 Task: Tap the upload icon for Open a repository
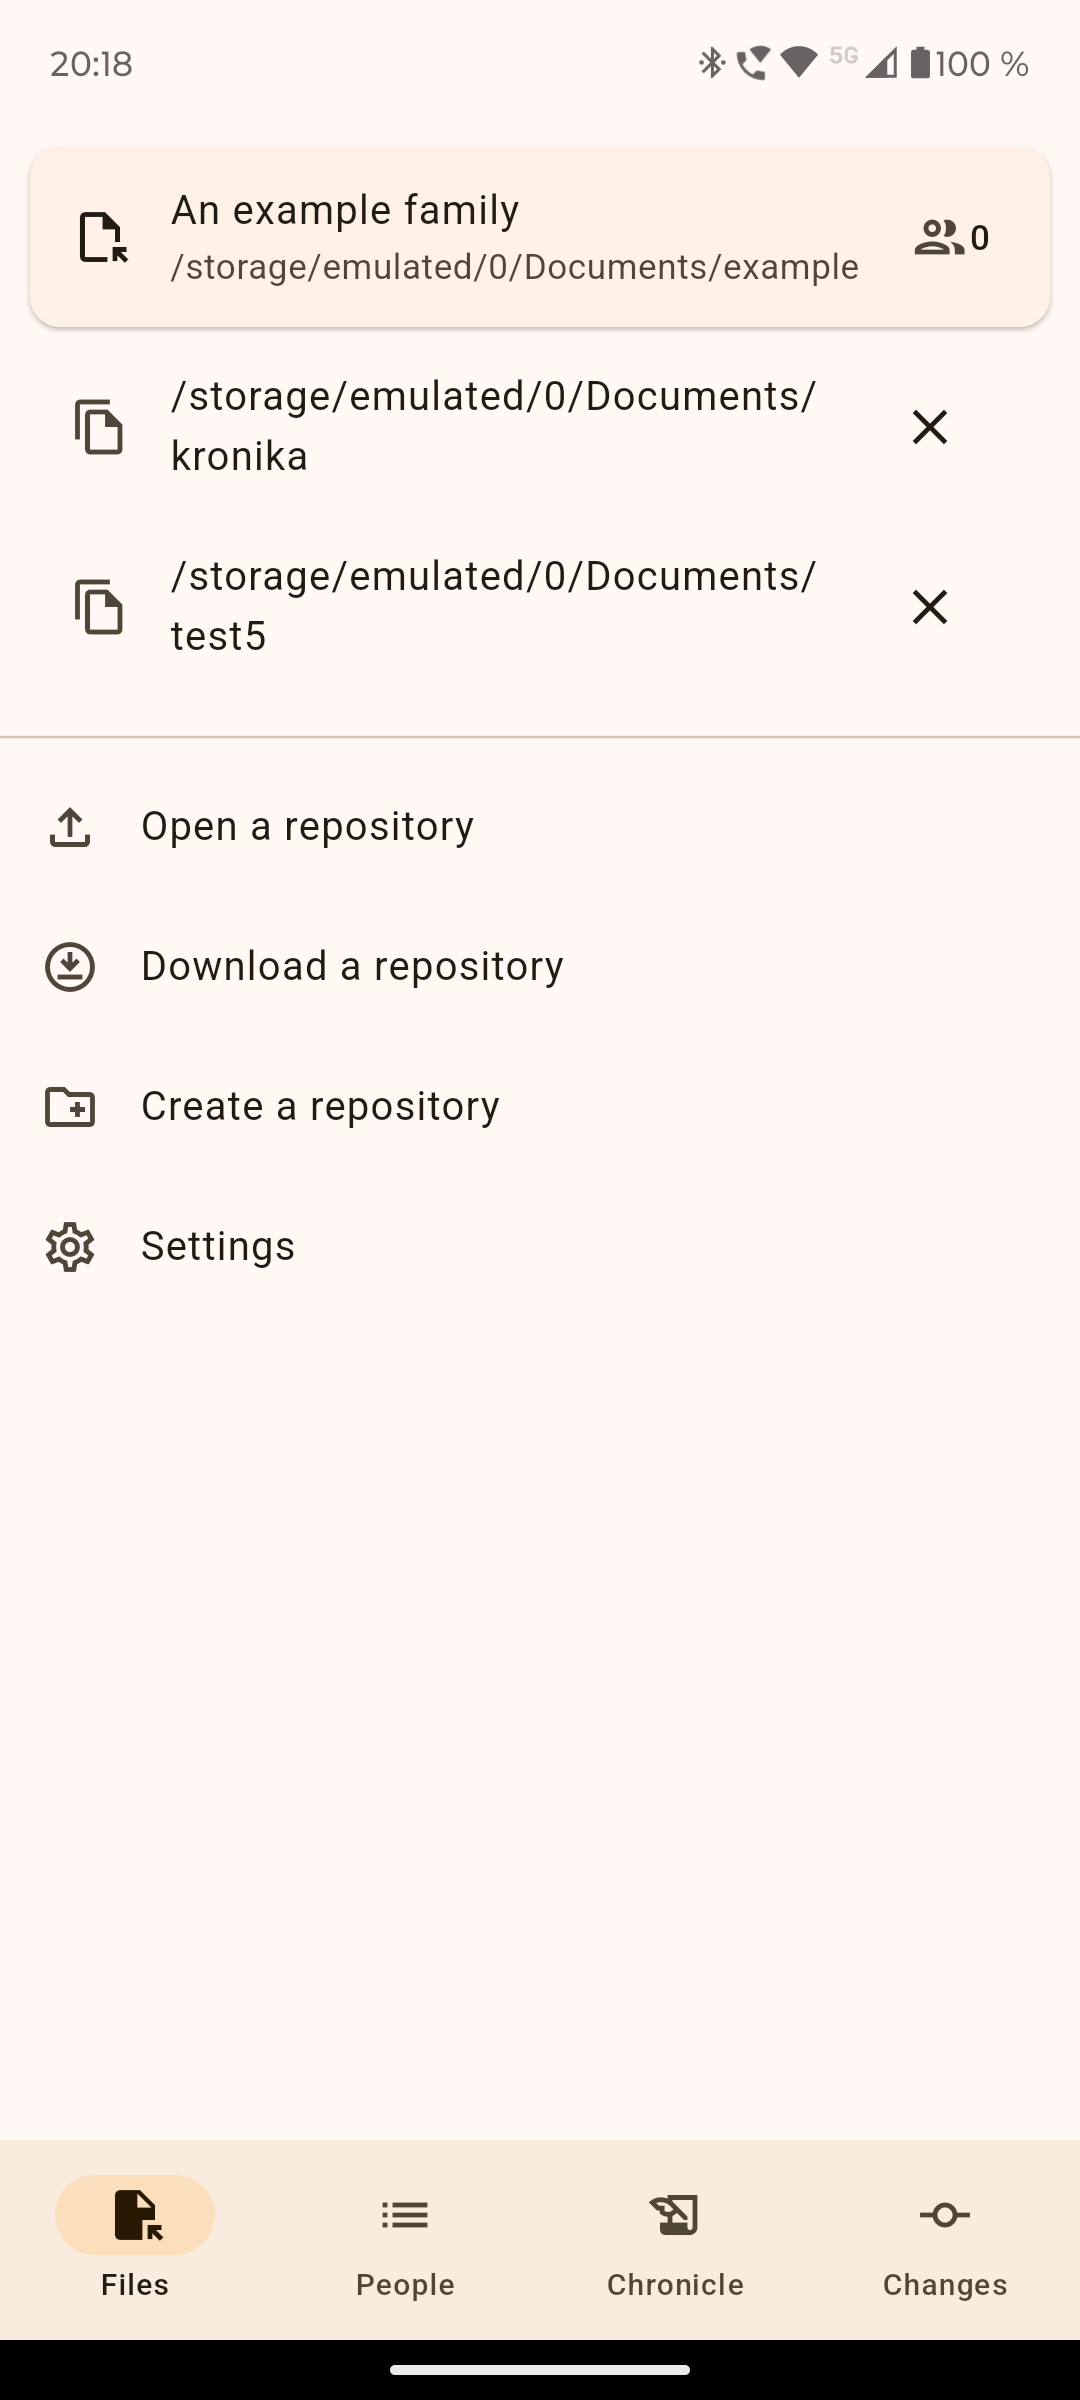(x=70, y=827)
